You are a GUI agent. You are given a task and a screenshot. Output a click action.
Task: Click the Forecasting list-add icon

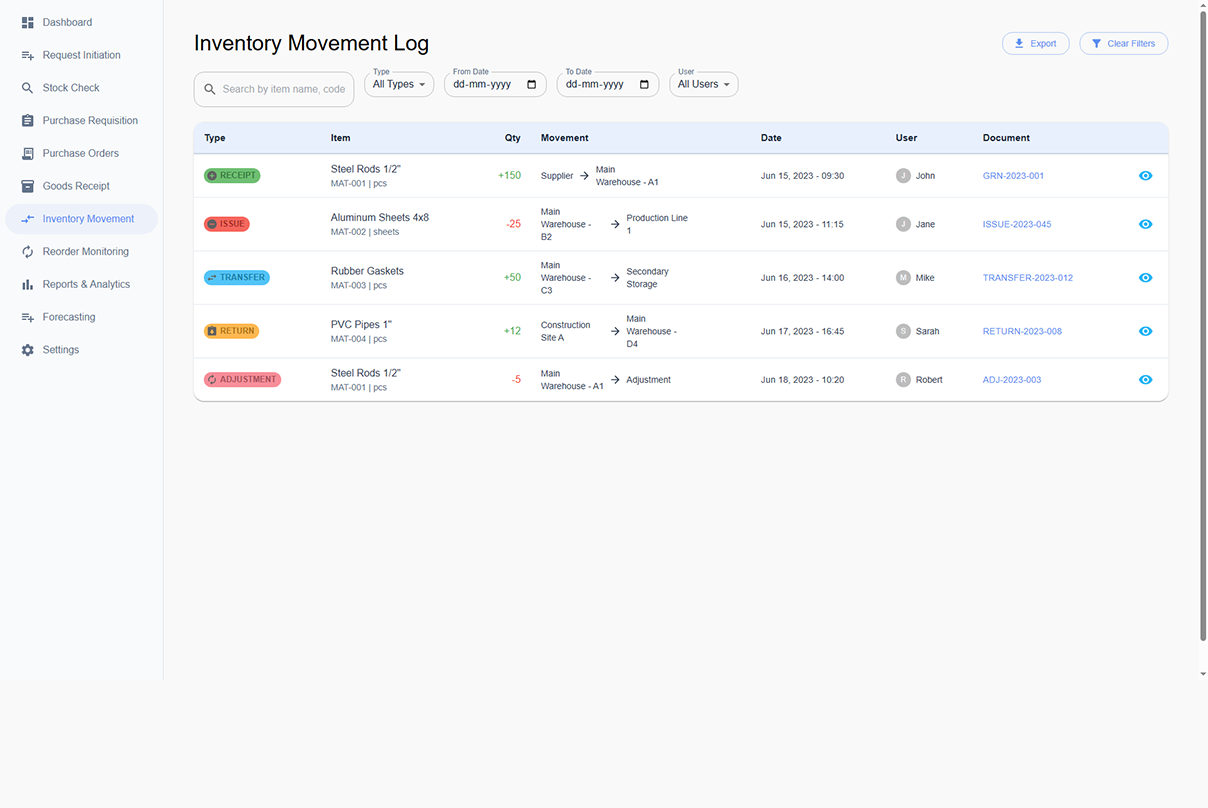click(28, 317)
